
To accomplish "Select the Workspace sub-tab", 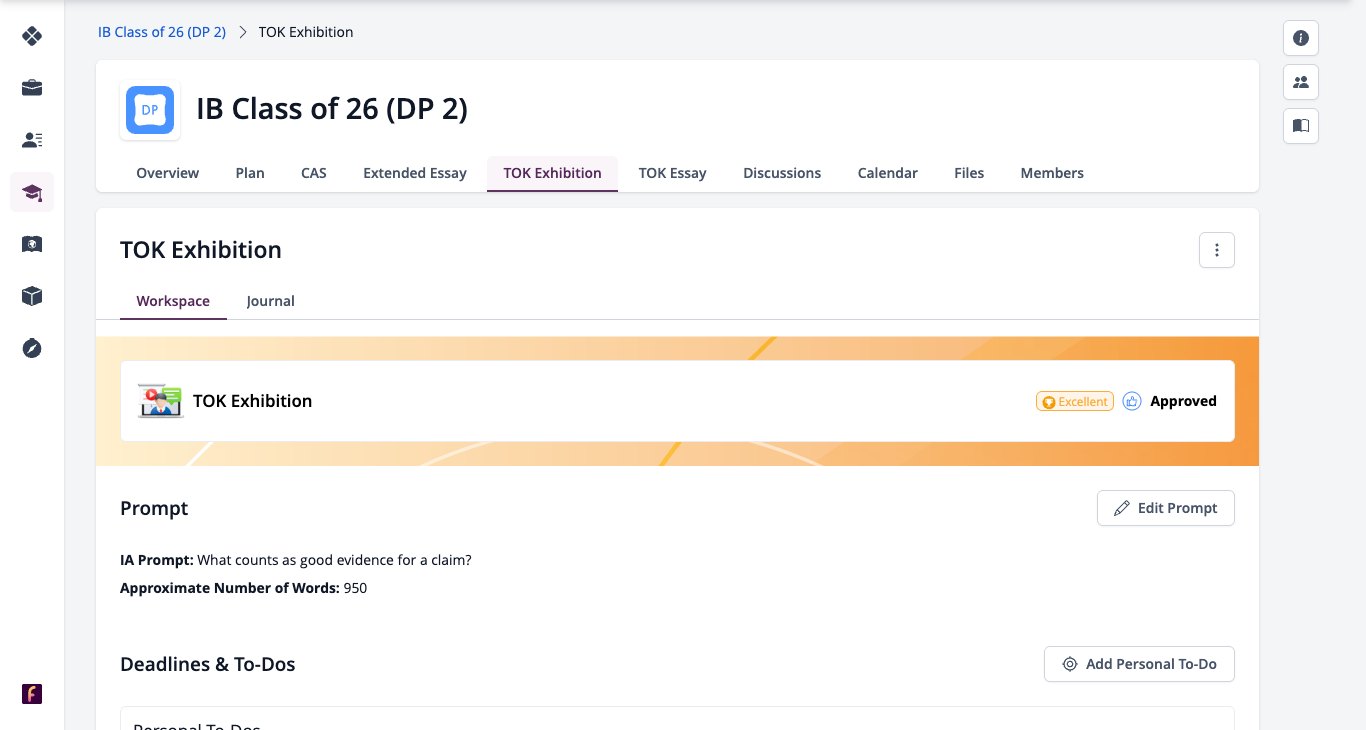I will pos(173,301).
